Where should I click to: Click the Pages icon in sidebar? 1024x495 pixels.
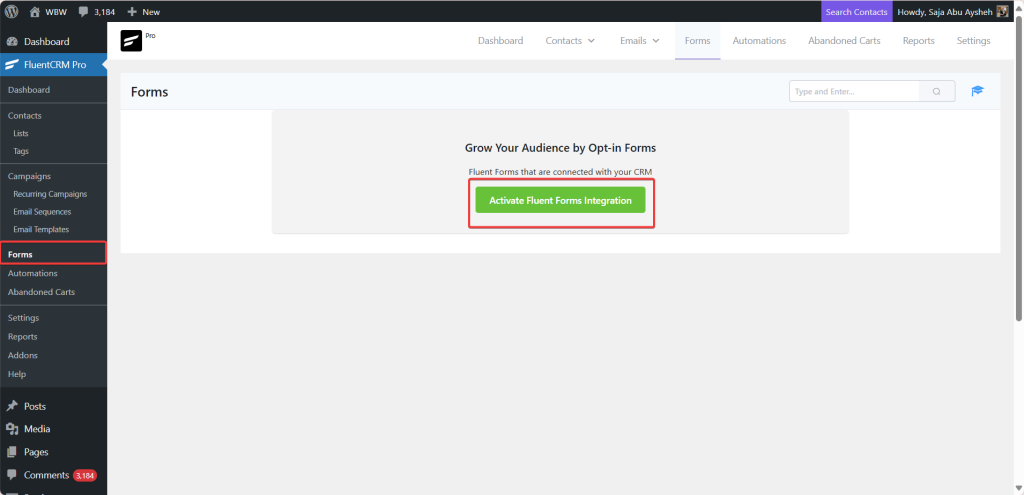pyautogui.click(x=12, y=452)
